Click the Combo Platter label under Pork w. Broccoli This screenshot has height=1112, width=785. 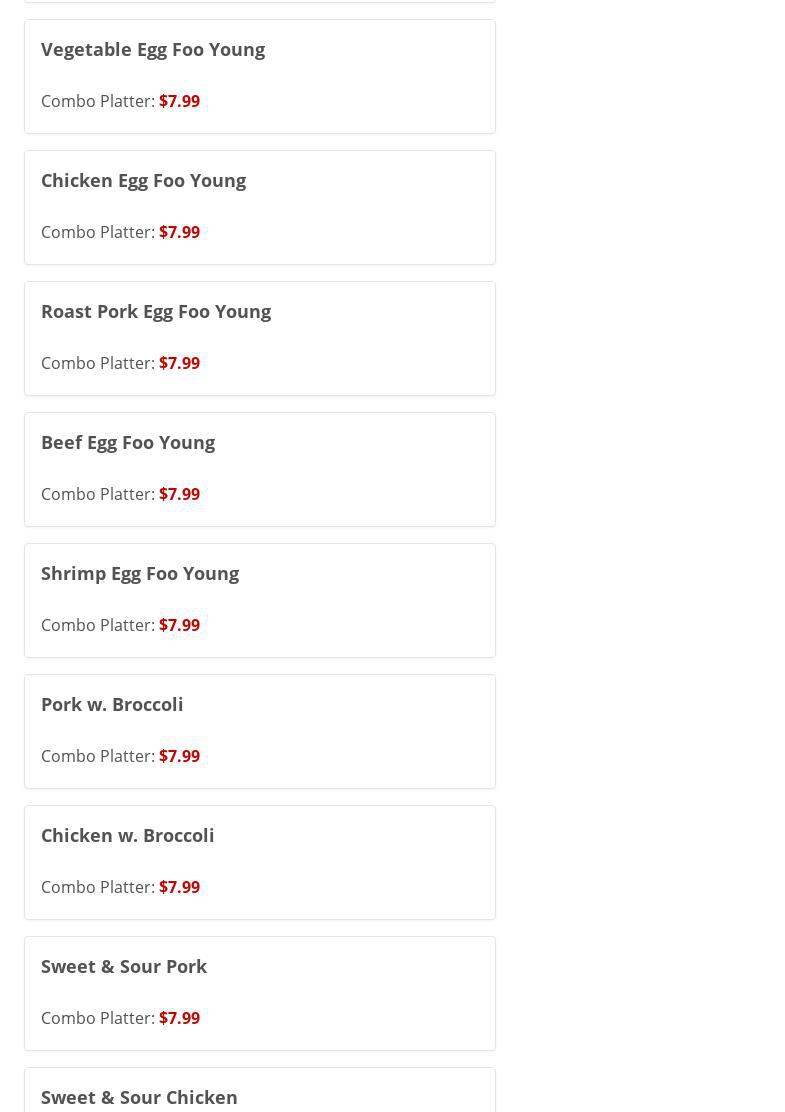[97, 756]
